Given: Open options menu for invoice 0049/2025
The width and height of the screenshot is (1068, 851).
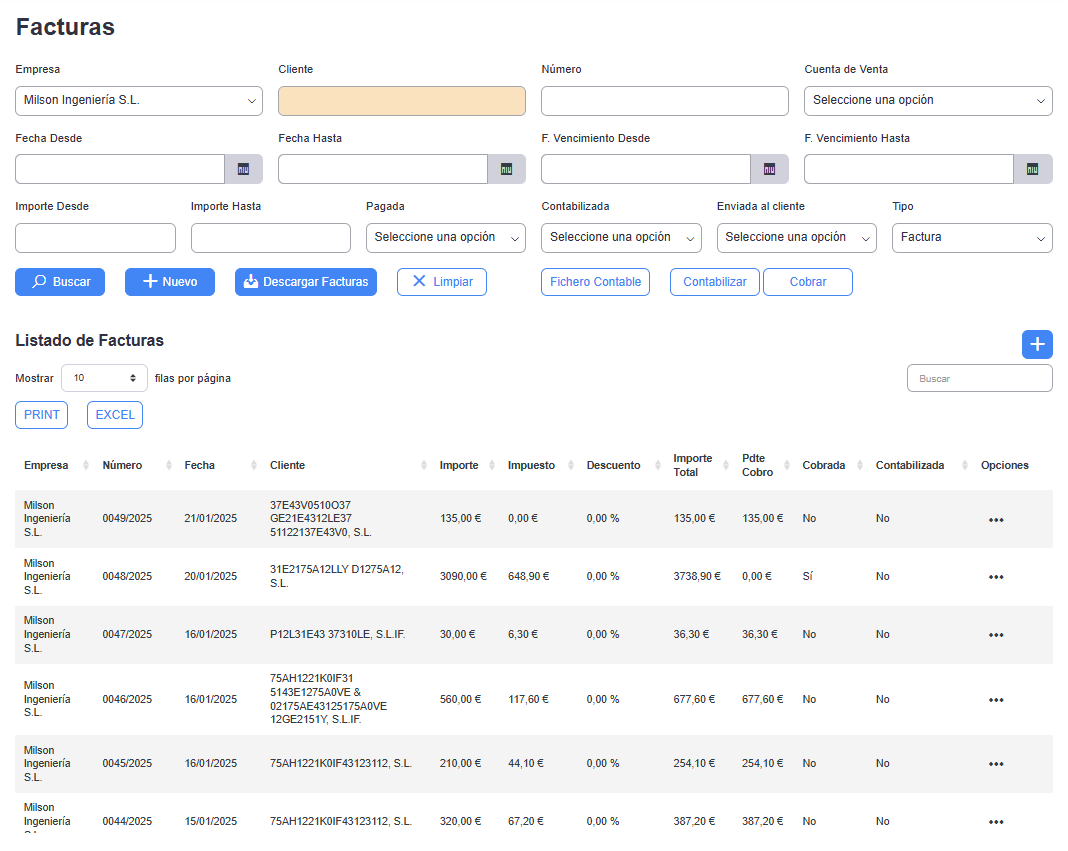Looking at the screenshot, I should pyautogui.click(x=996, y=520).
